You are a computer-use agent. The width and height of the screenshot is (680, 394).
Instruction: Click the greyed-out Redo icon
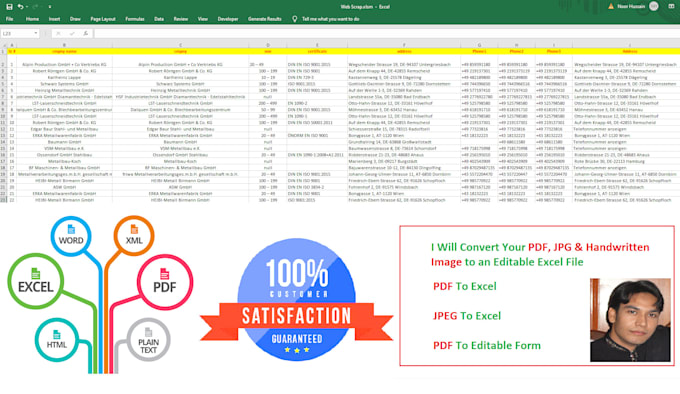tap(36, 7)
